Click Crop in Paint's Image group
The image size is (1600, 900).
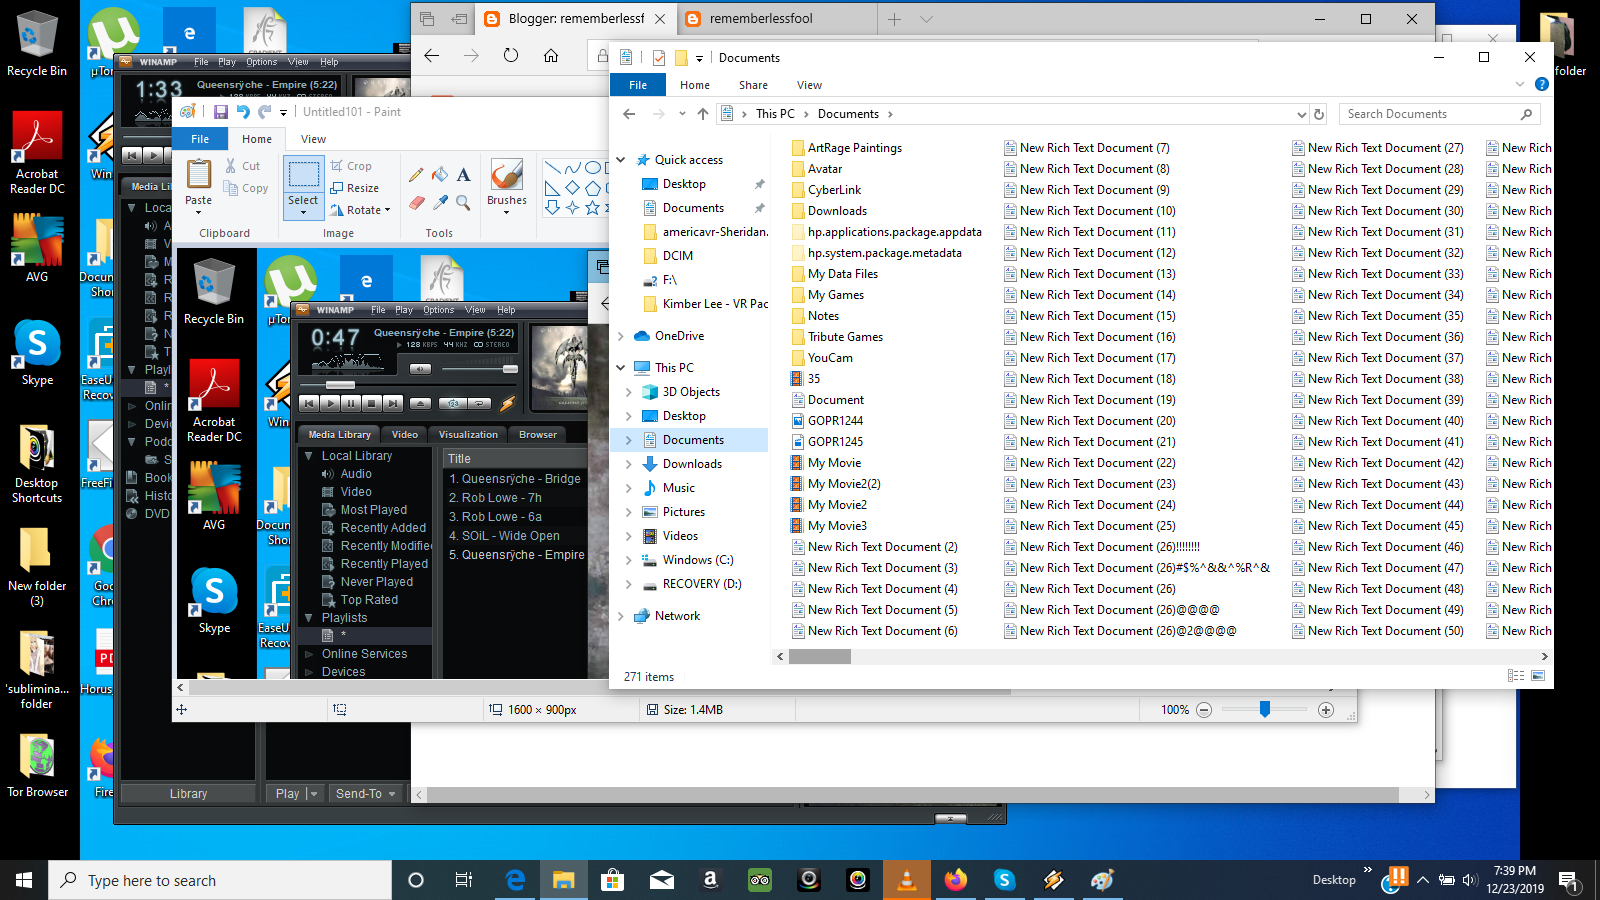(x=351, y=166)
